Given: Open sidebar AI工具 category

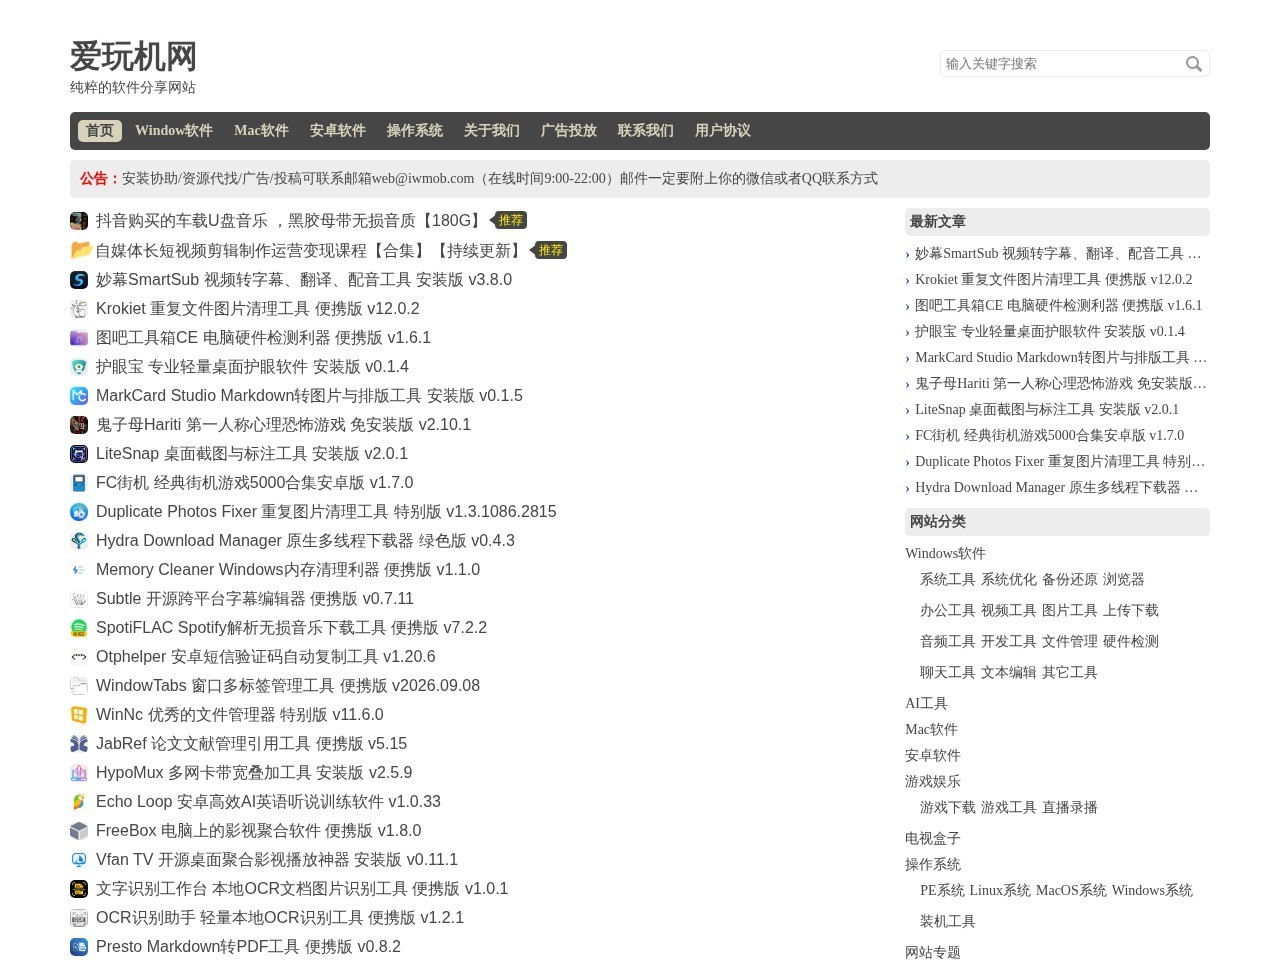Looking at the screenshot, I should tap(926, 704).
